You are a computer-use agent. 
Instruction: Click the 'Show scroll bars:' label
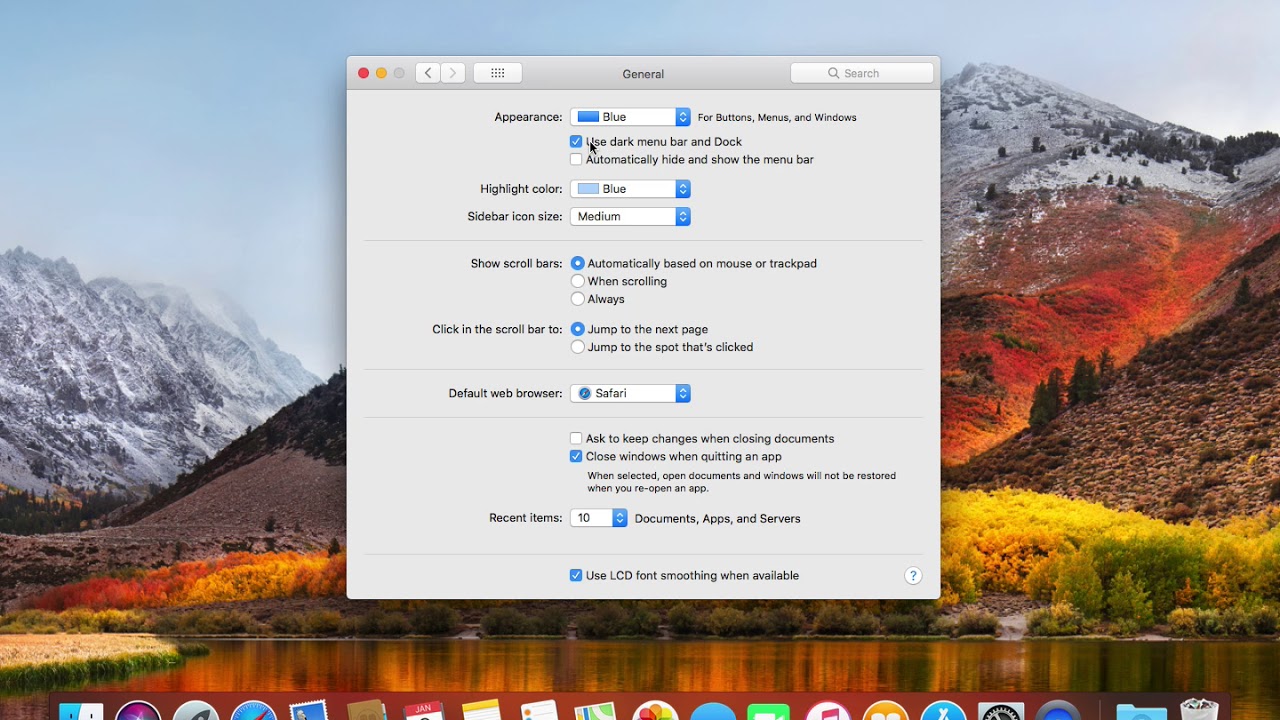click(516, 264)
